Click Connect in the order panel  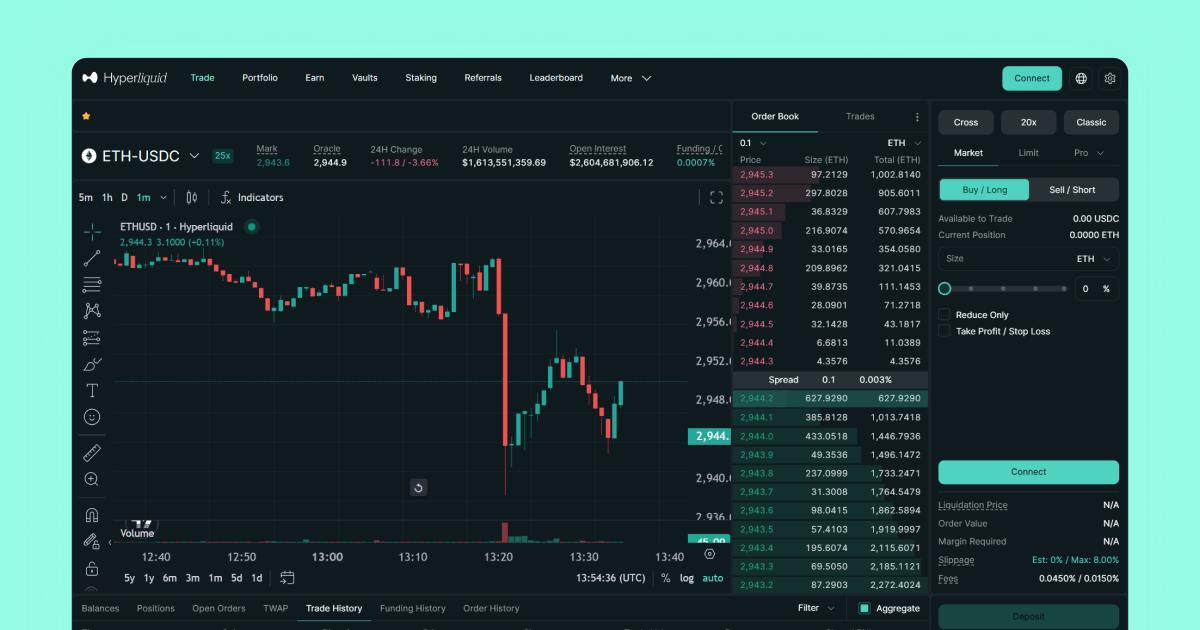click(x=1028, y=472)
